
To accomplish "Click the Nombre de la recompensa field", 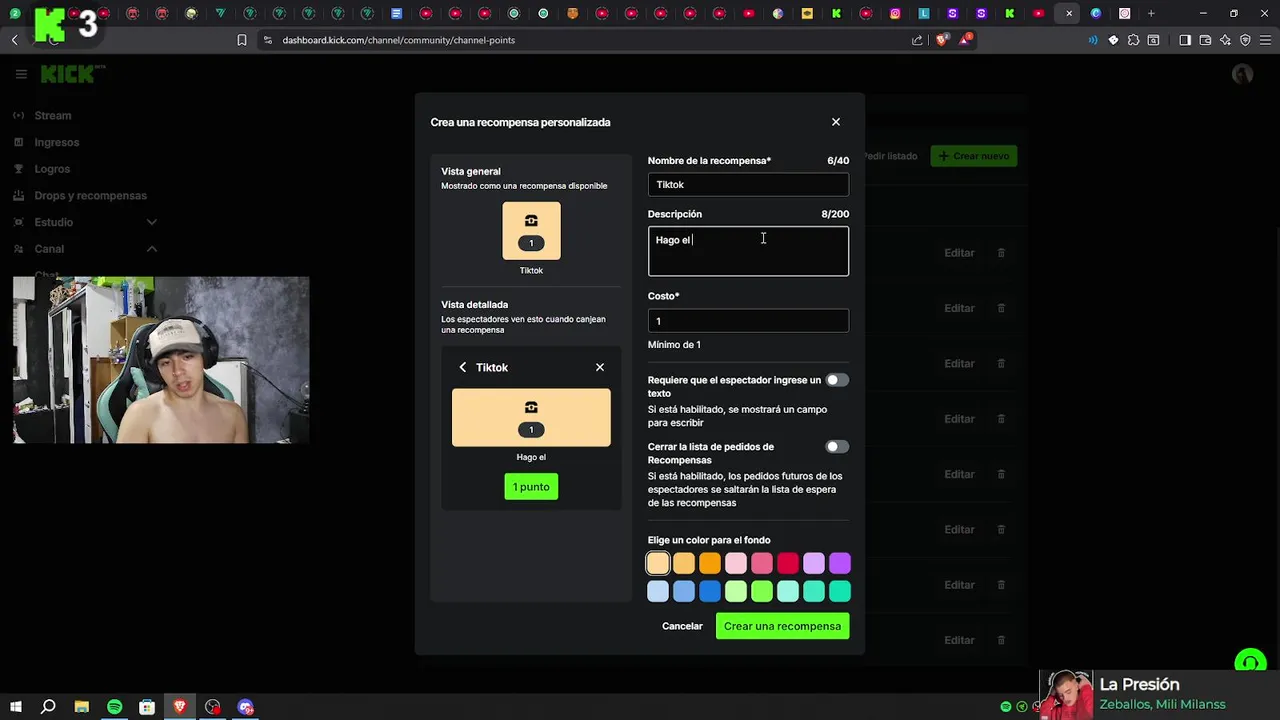I will point(748,184).
